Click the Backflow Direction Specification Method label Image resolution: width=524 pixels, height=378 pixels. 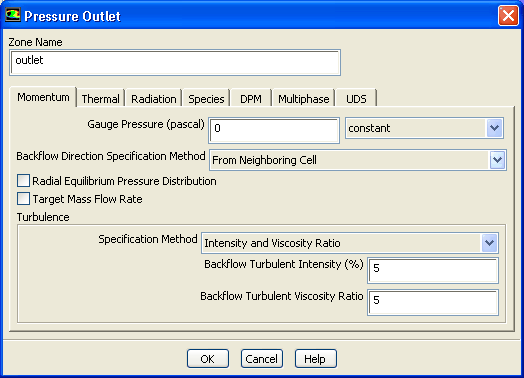[111, 156]
